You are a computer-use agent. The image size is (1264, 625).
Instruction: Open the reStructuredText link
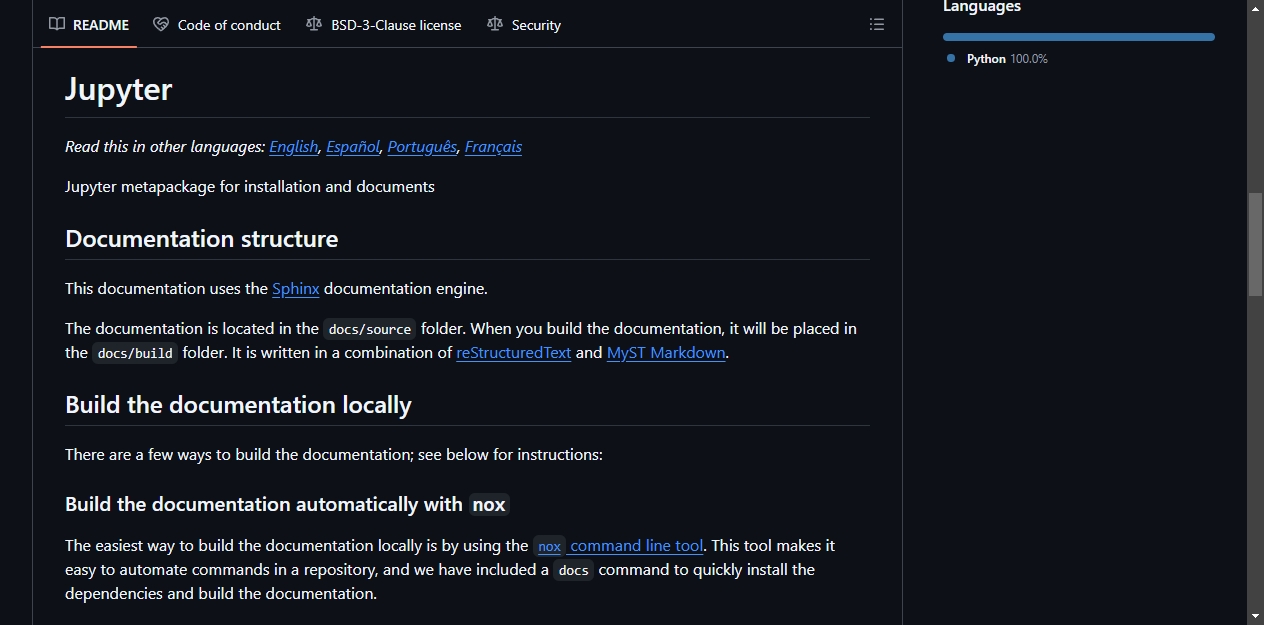pyautogui.click(x=514, y=353)
